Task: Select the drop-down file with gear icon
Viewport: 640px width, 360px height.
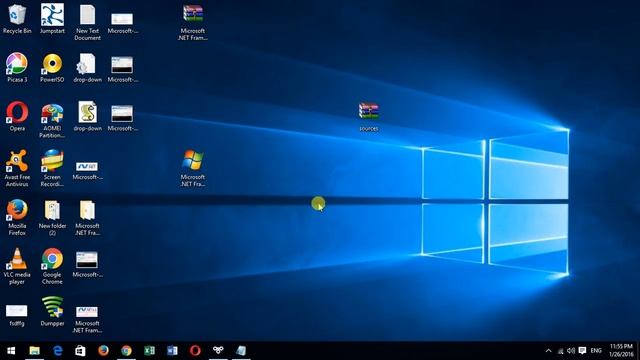Action: (87, 68)
